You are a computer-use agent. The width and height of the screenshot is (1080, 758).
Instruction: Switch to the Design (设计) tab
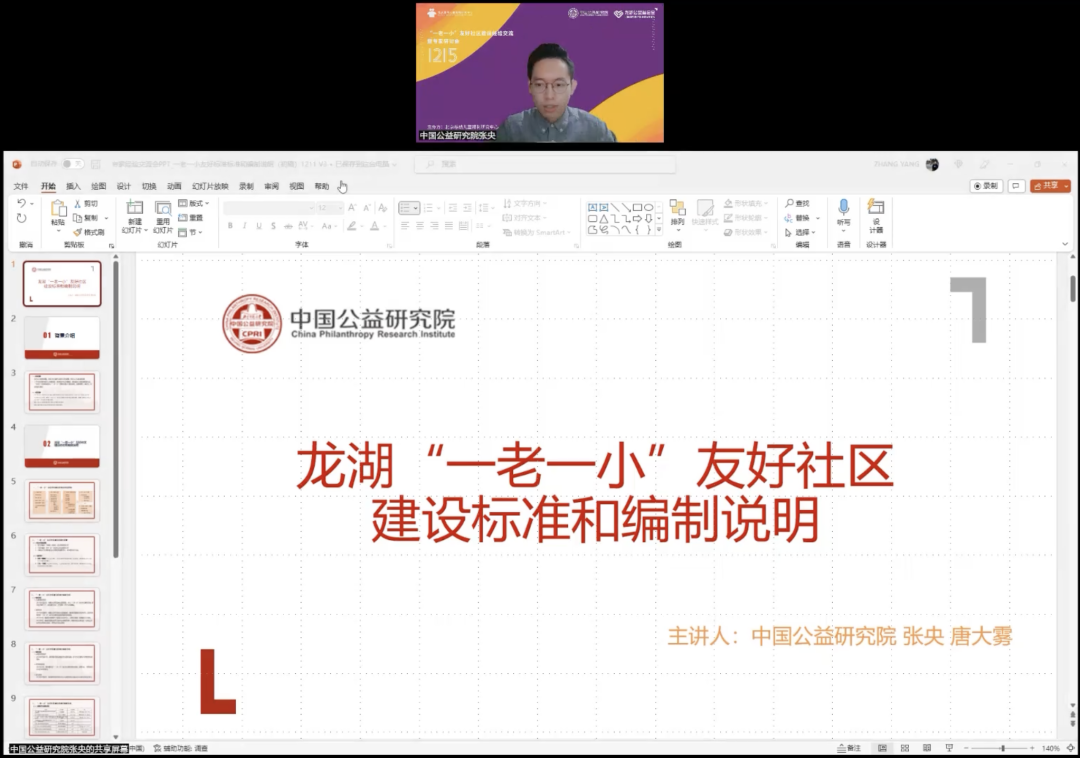(x=123, y=186)
